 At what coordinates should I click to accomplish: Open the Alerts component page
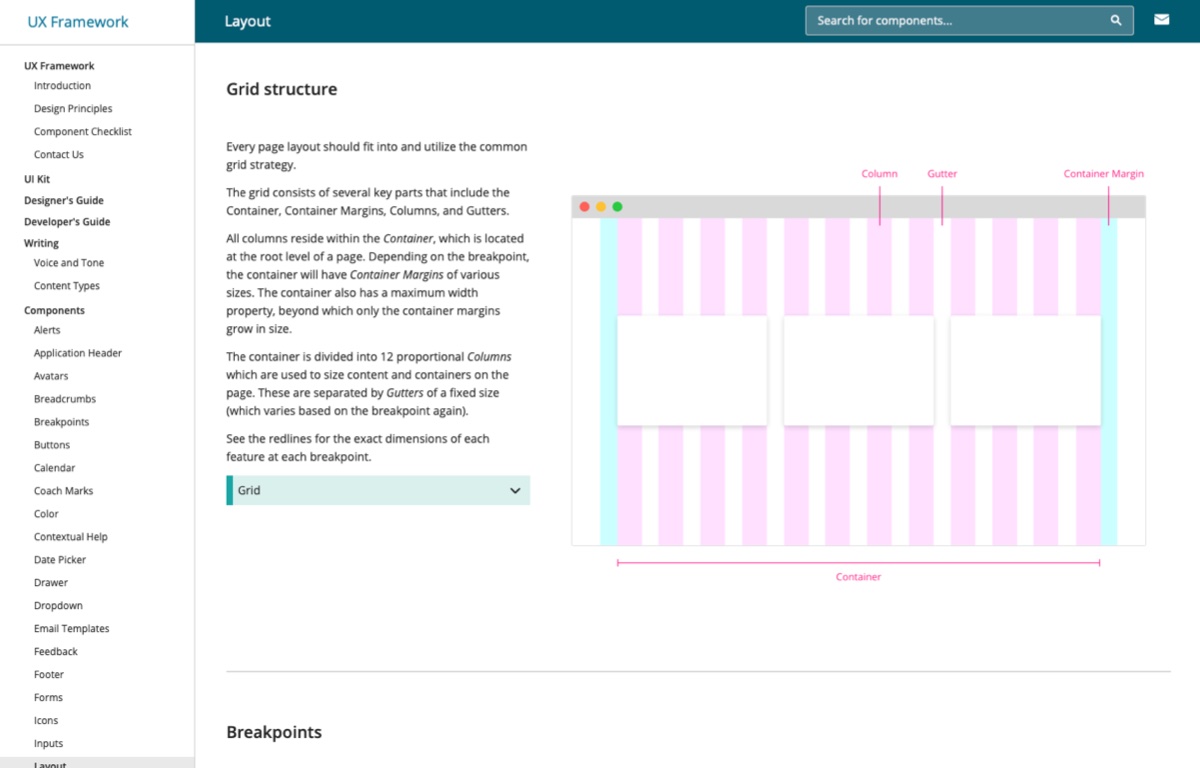coord(47,330)
